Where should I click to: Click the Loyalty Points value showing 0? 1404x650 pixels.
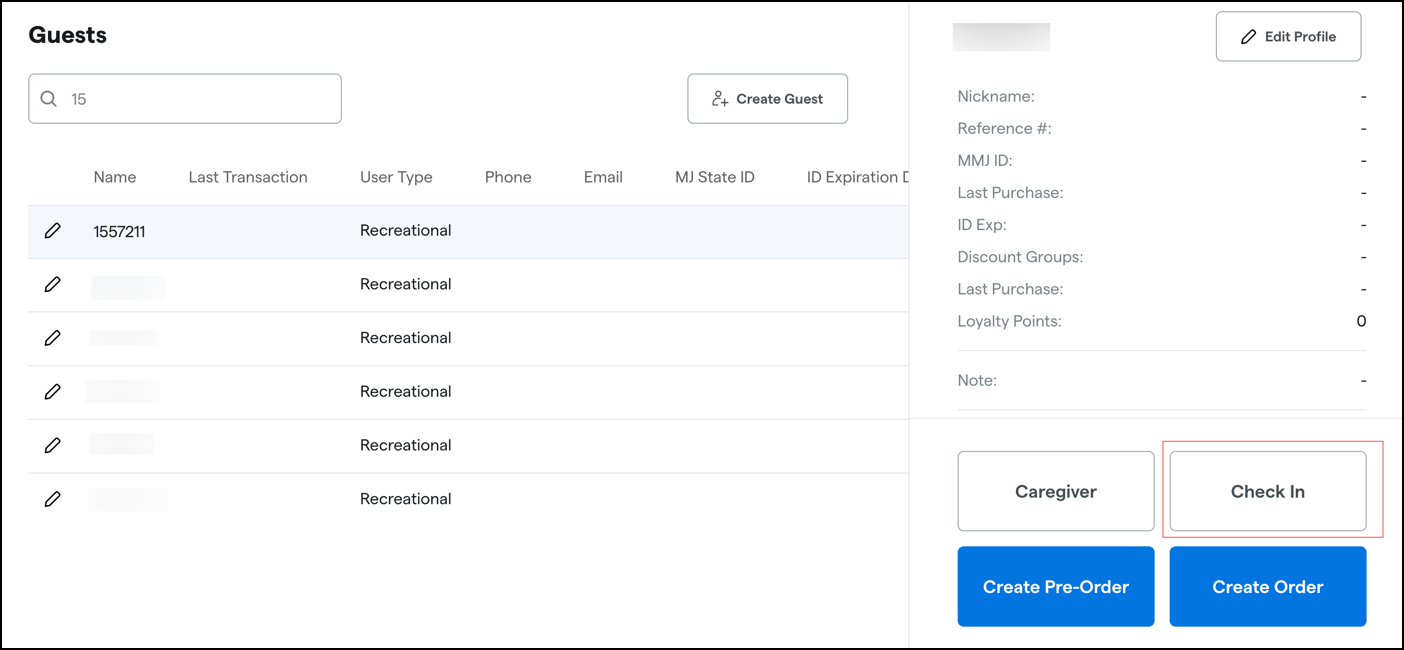tap(1360, 321)
